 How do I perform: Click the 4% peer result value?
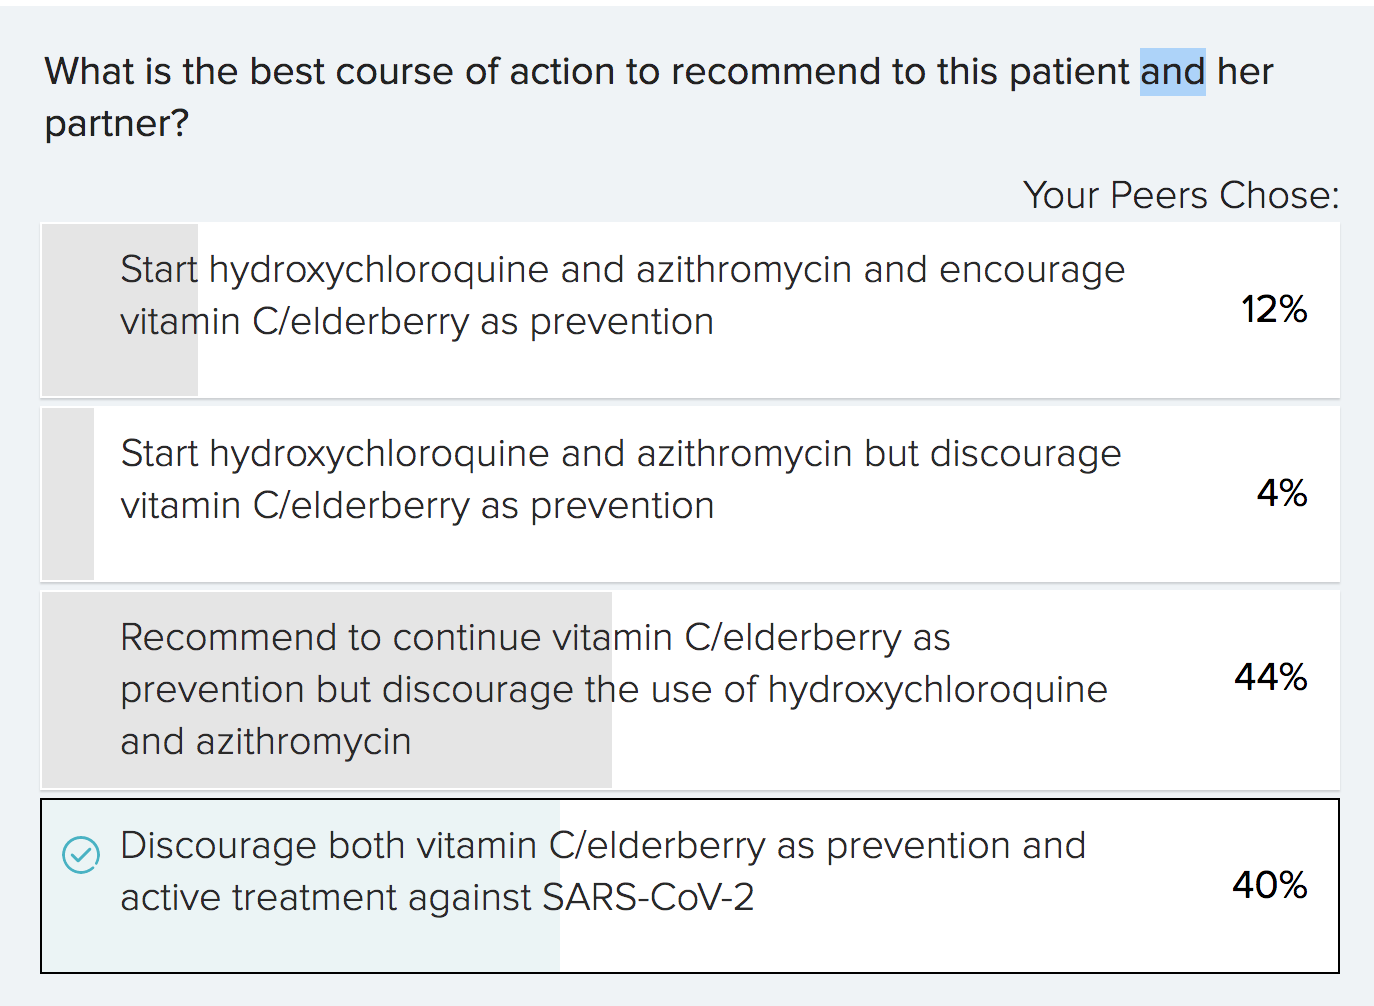tap(1282, 493)
